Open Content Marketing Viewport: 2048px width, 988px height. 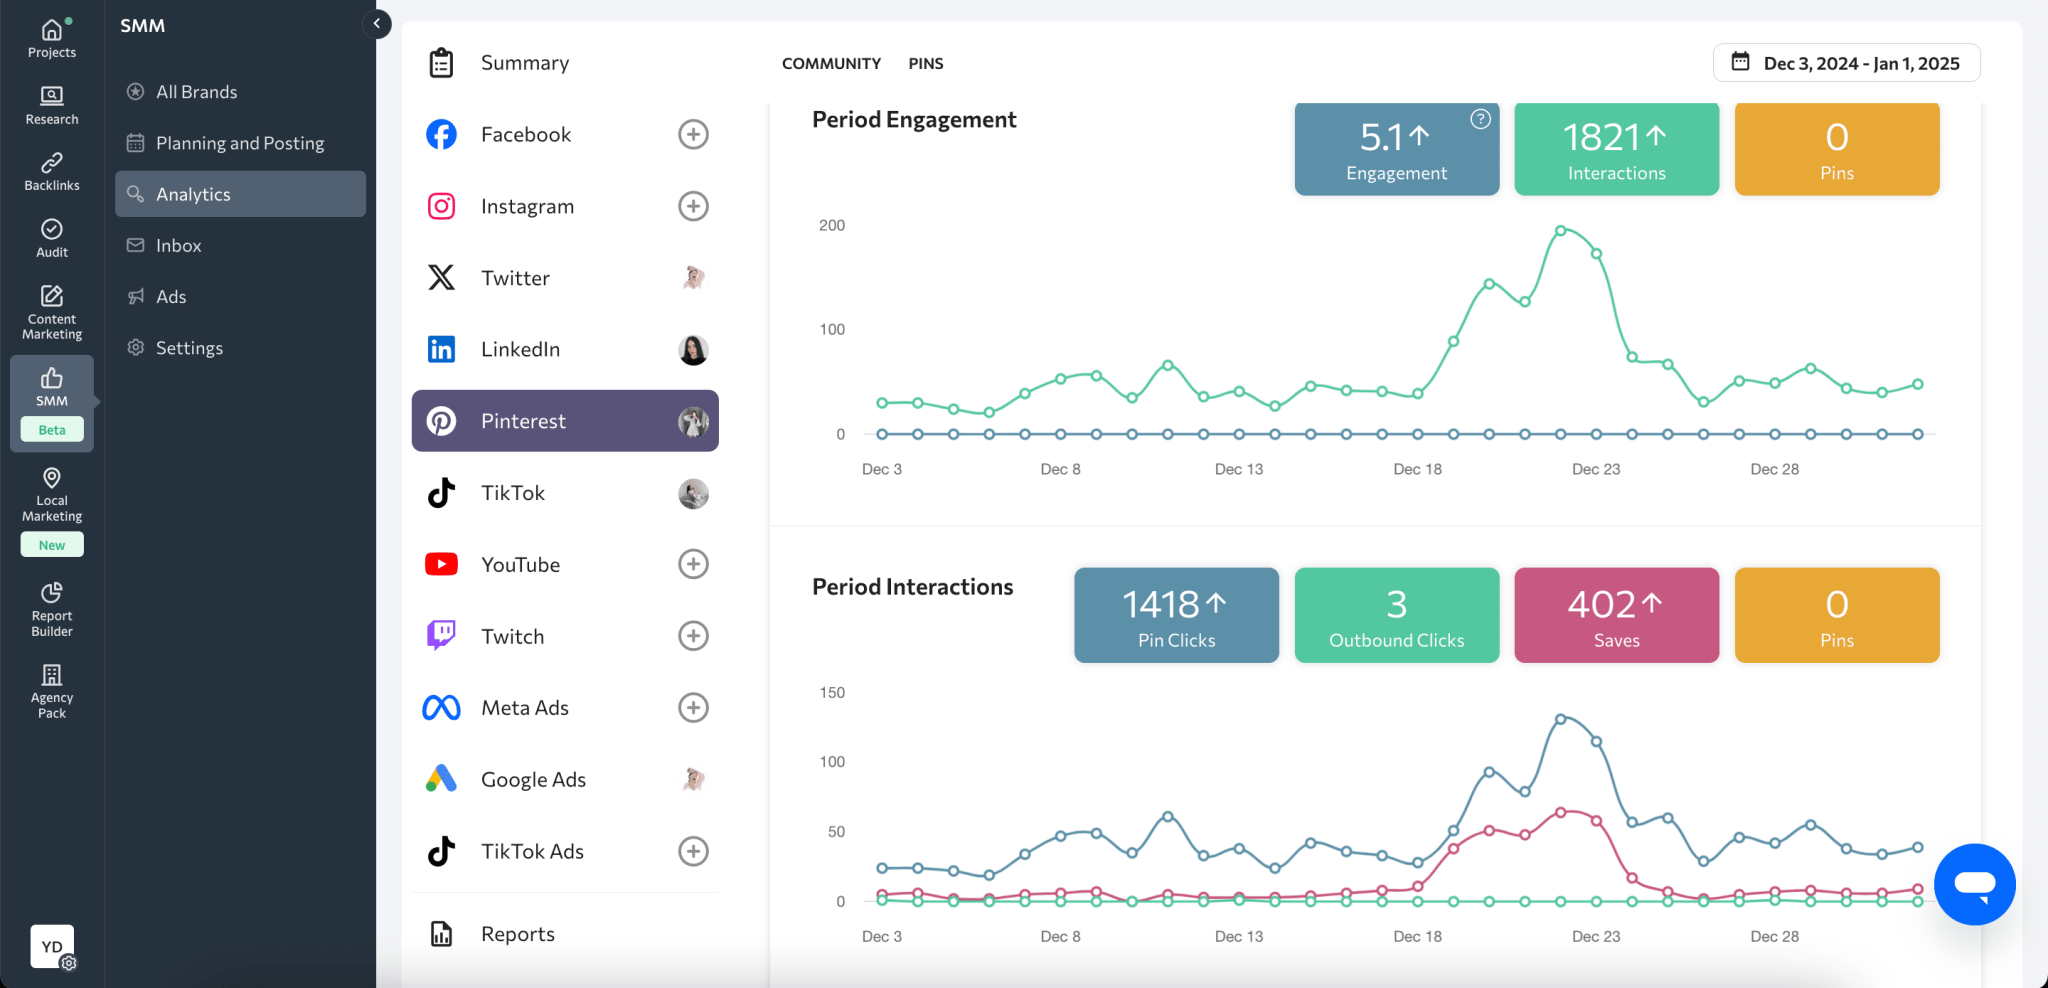coord(51,310)
